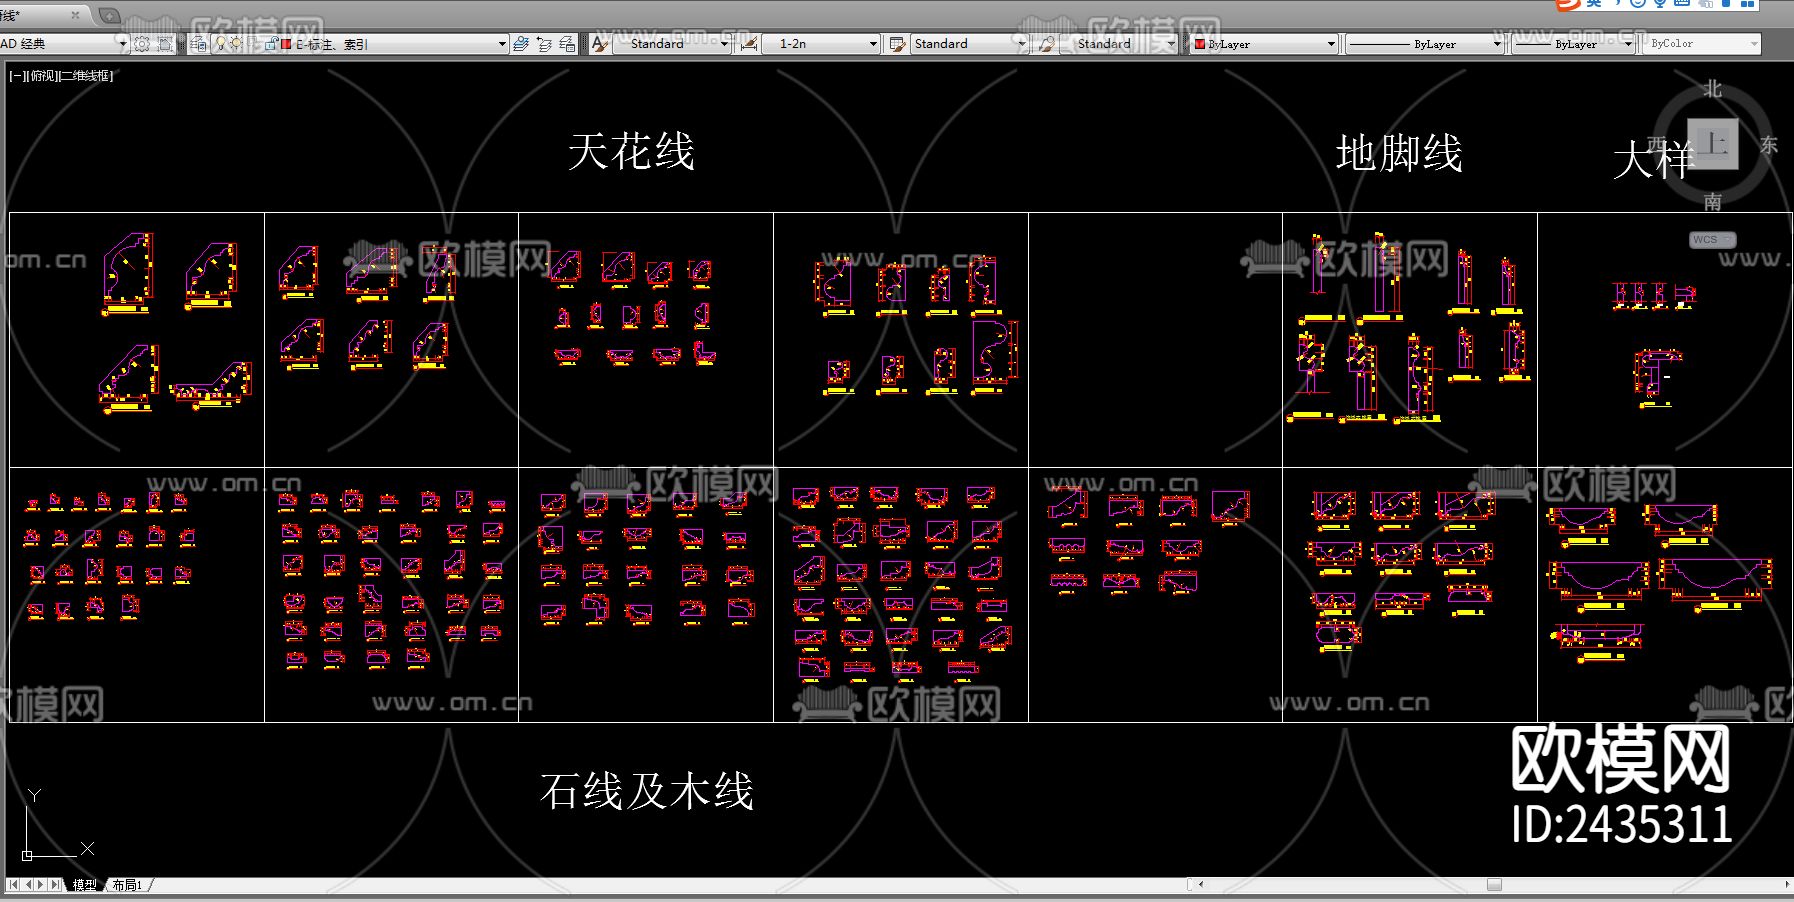Open workspace settings gear icon
This screenshot has width=1794, height=902.
[142, 44]
